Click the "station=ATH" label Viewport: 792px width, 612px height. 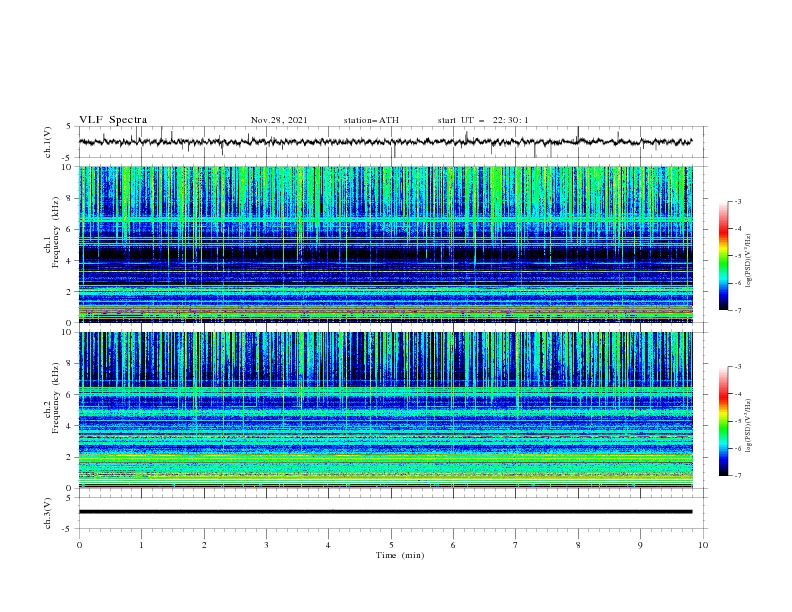click(371, 120)
